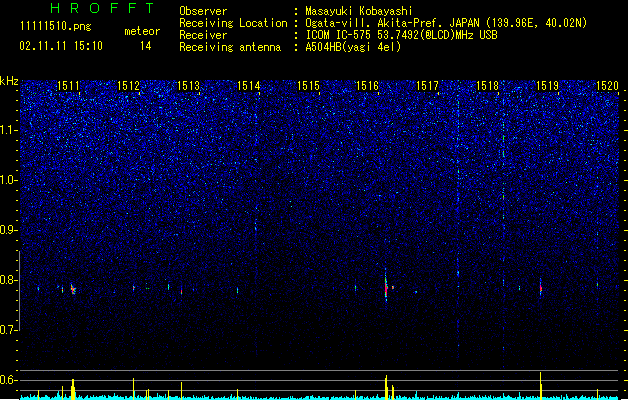Screen dimensions: 629x400
Task: Click the Receiving Location label
Action: point(233,23)
